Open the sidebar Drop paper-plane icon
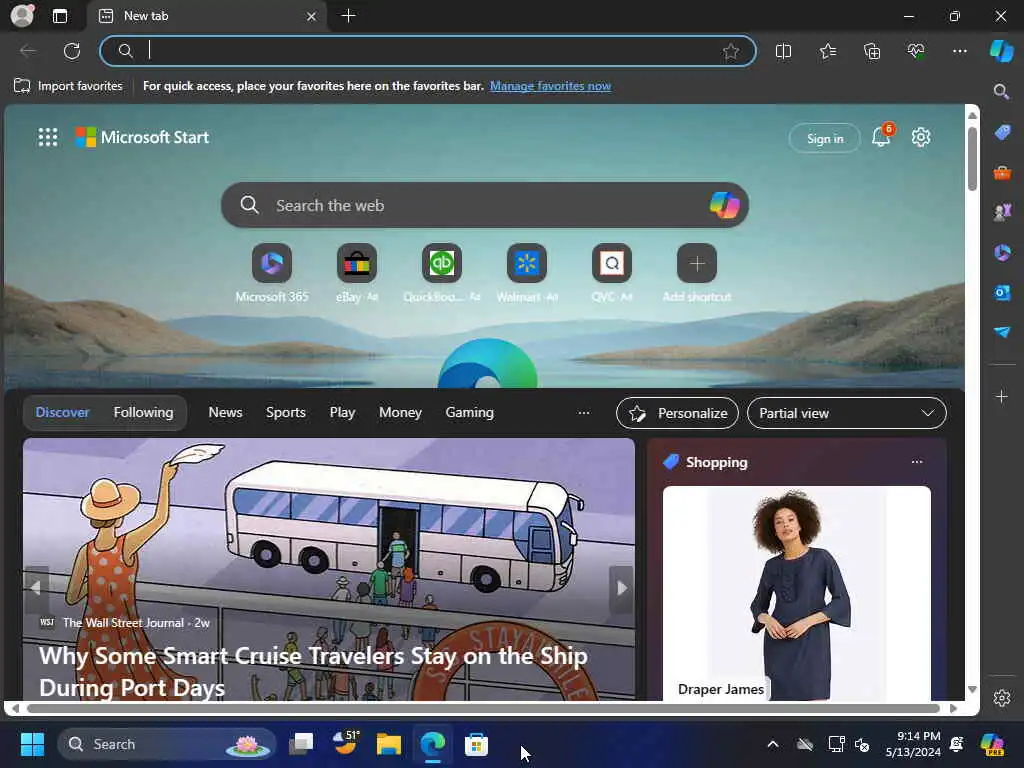Image resolution: width=1024 pixels, height=768 pixels. point(1002,332)
